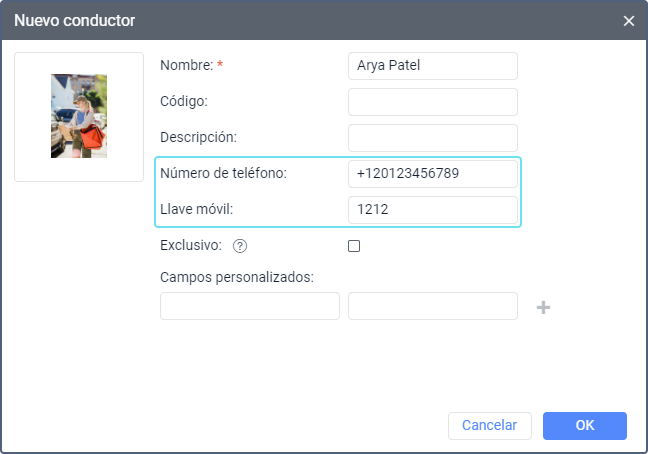Viewport: 648px width, 454px height.
Task: Click the driver photo thumbnail
Action: pyautogui.click(x=79, y=116)
